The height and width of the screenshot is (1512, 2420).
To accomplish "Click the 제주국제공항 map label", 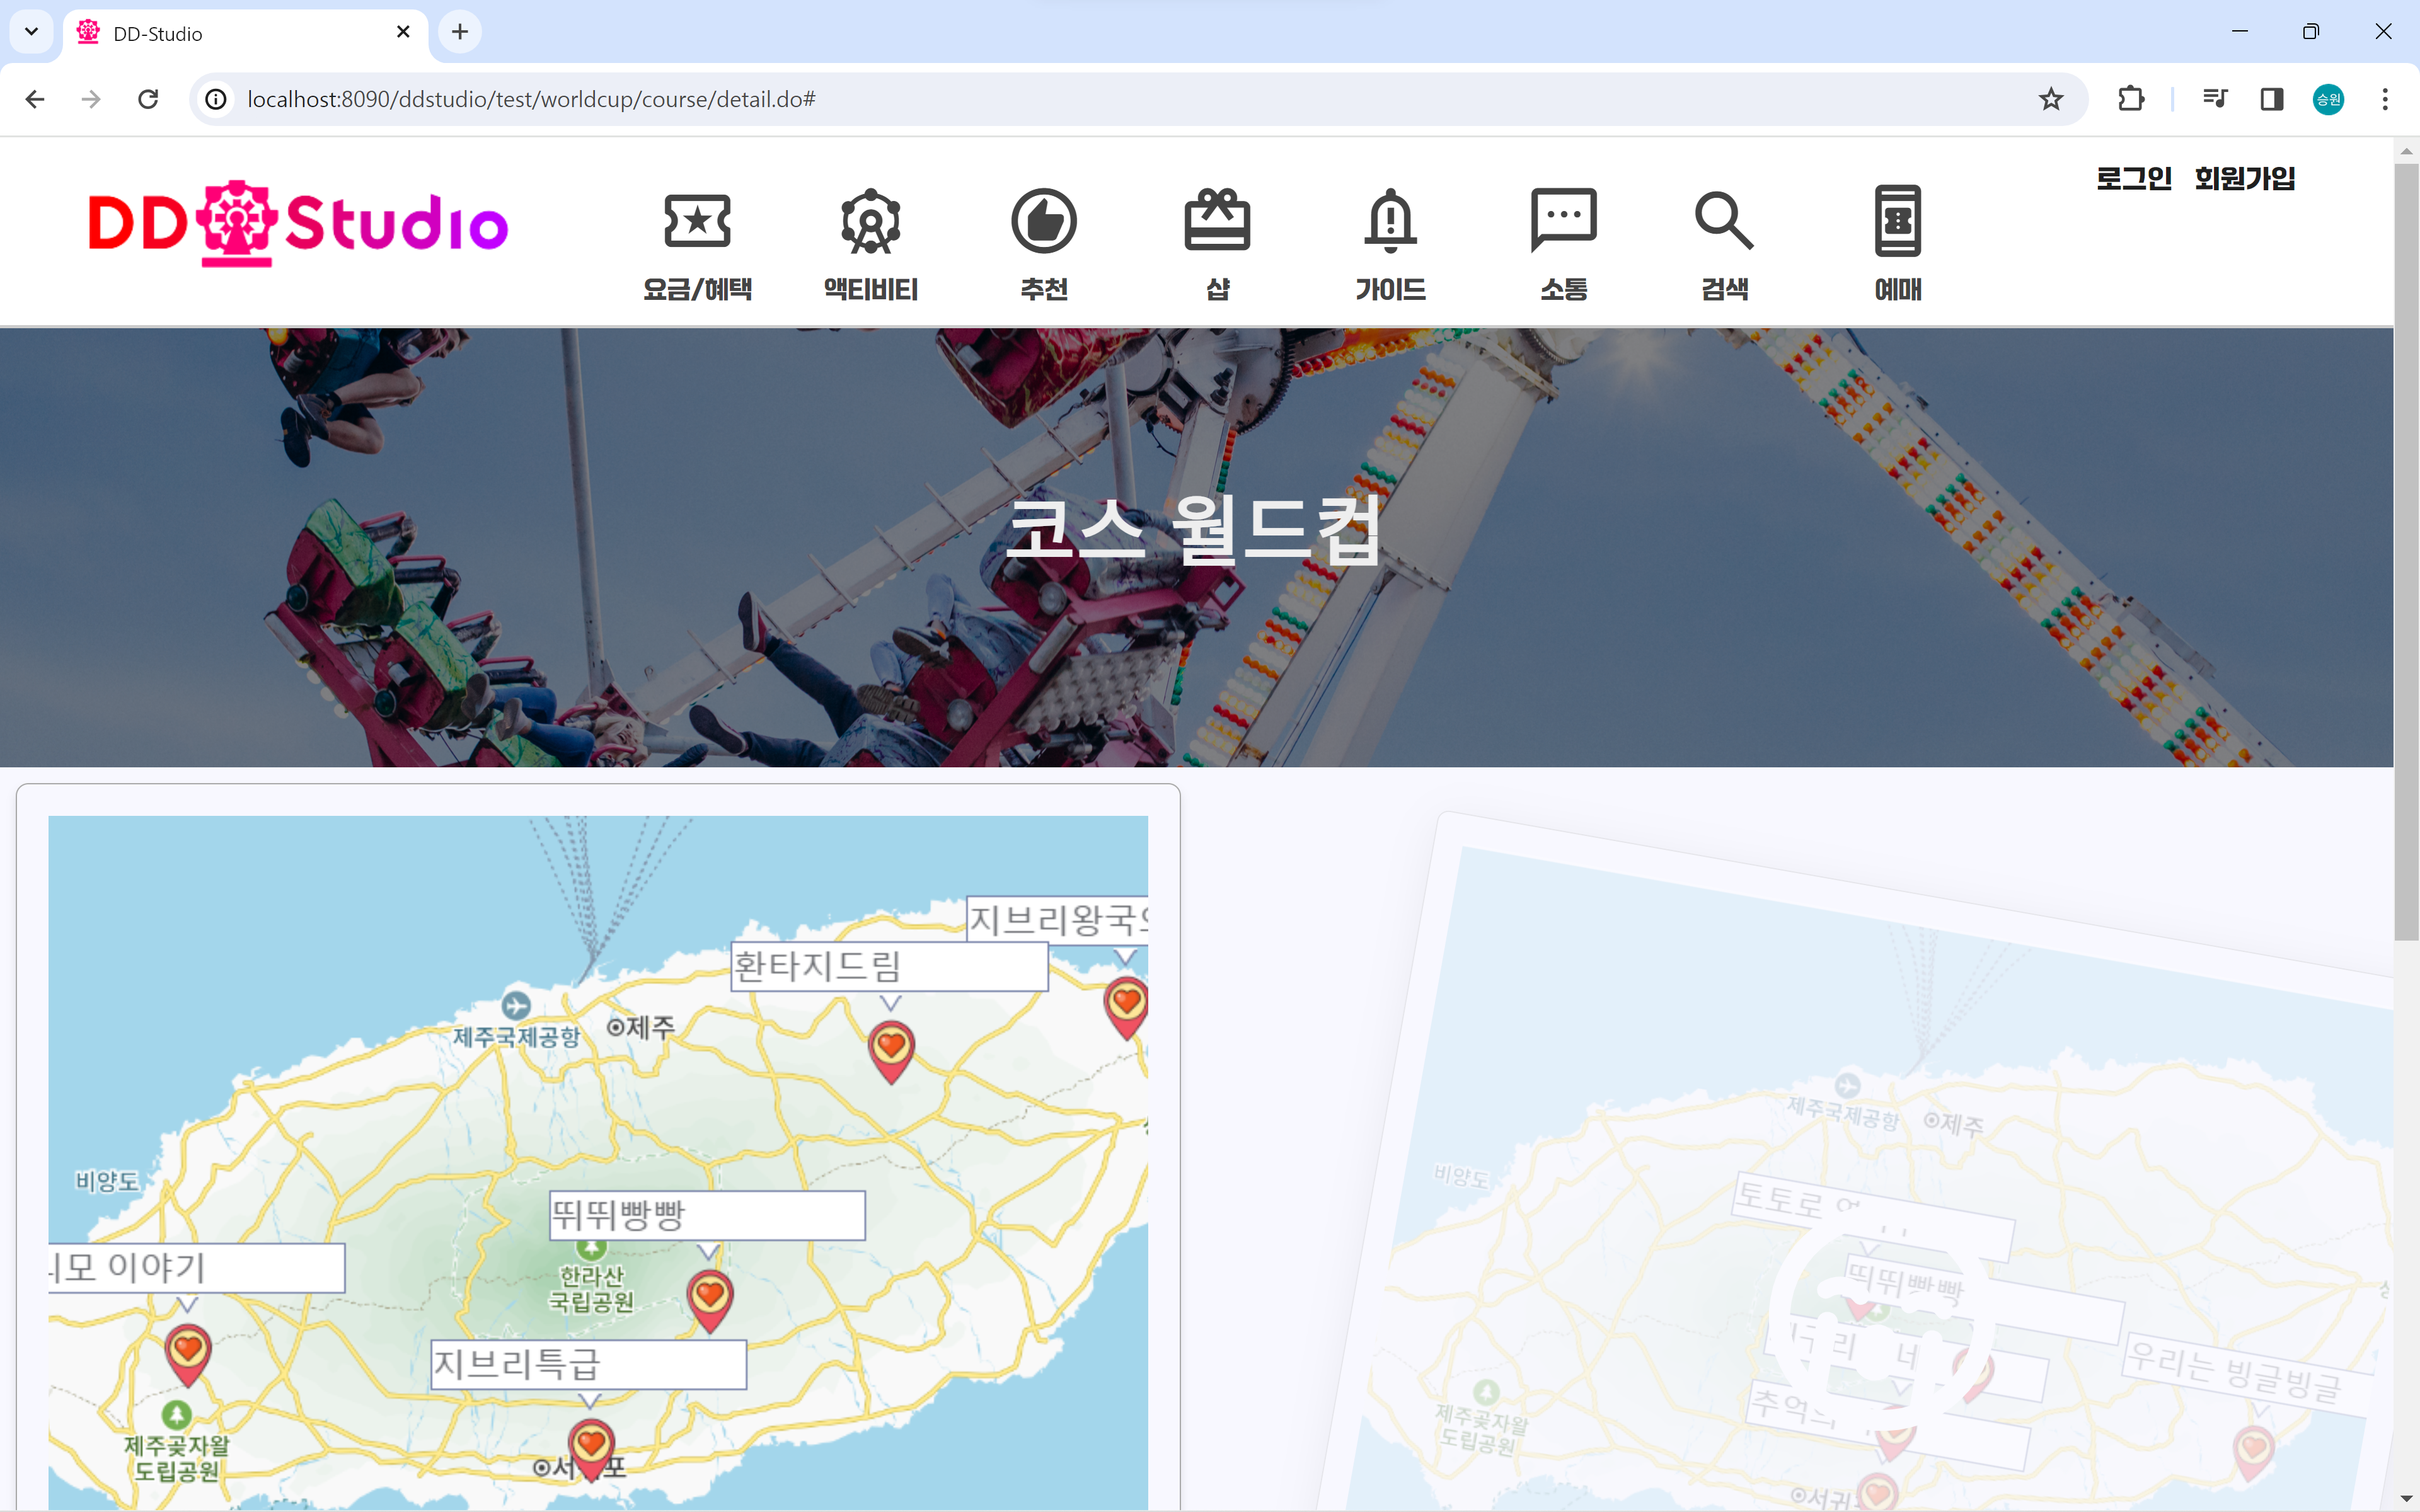I will [x=516, y=1037].
